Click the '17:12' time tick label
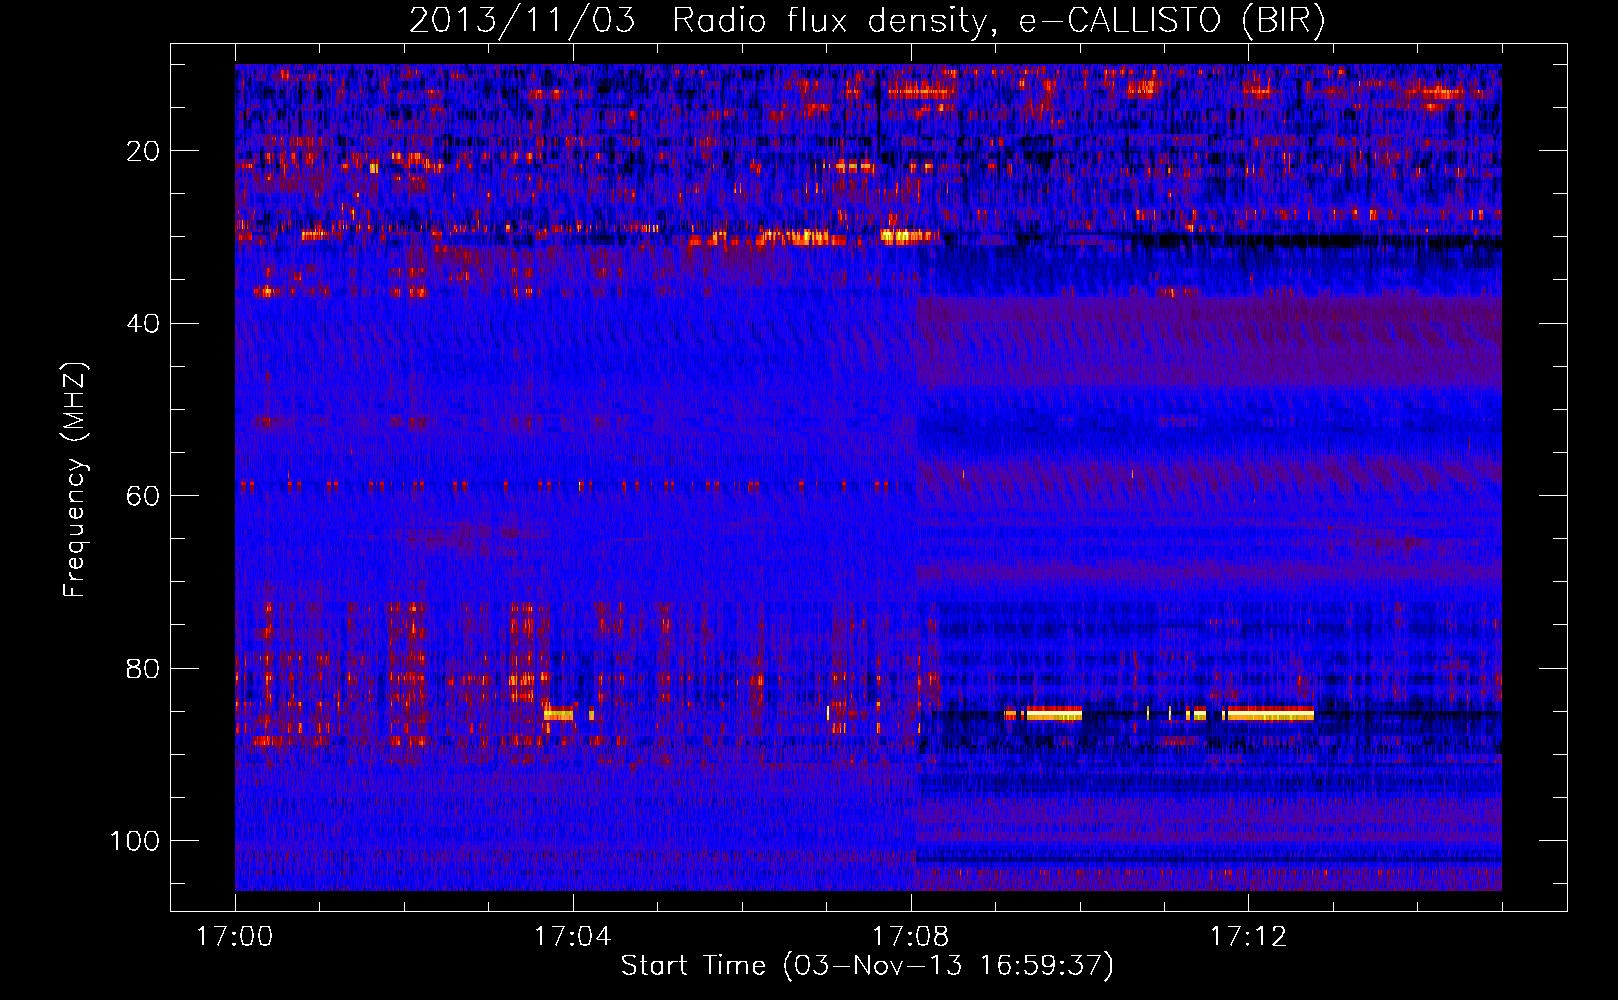 [1249, 936]
